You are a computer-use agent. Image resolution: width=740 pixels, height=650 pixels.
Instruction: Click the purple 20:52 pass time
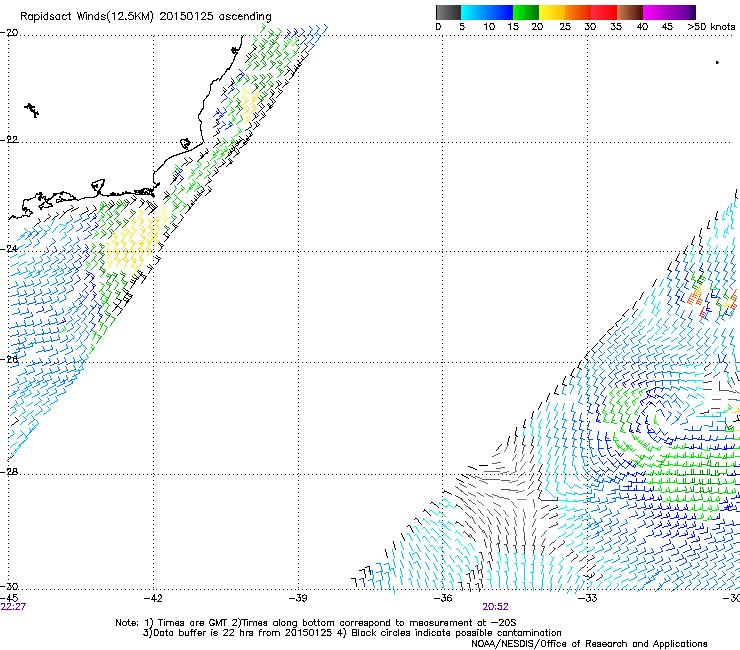[496, 607]
